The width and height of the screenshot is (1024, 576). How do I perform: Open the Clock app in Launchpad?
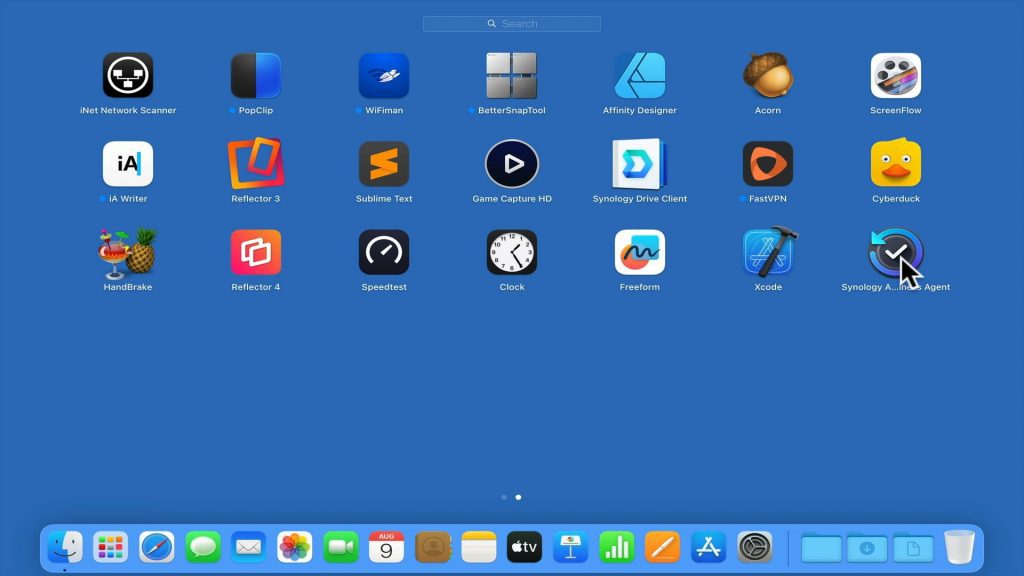pyautogui.click(x=512, y=252)
